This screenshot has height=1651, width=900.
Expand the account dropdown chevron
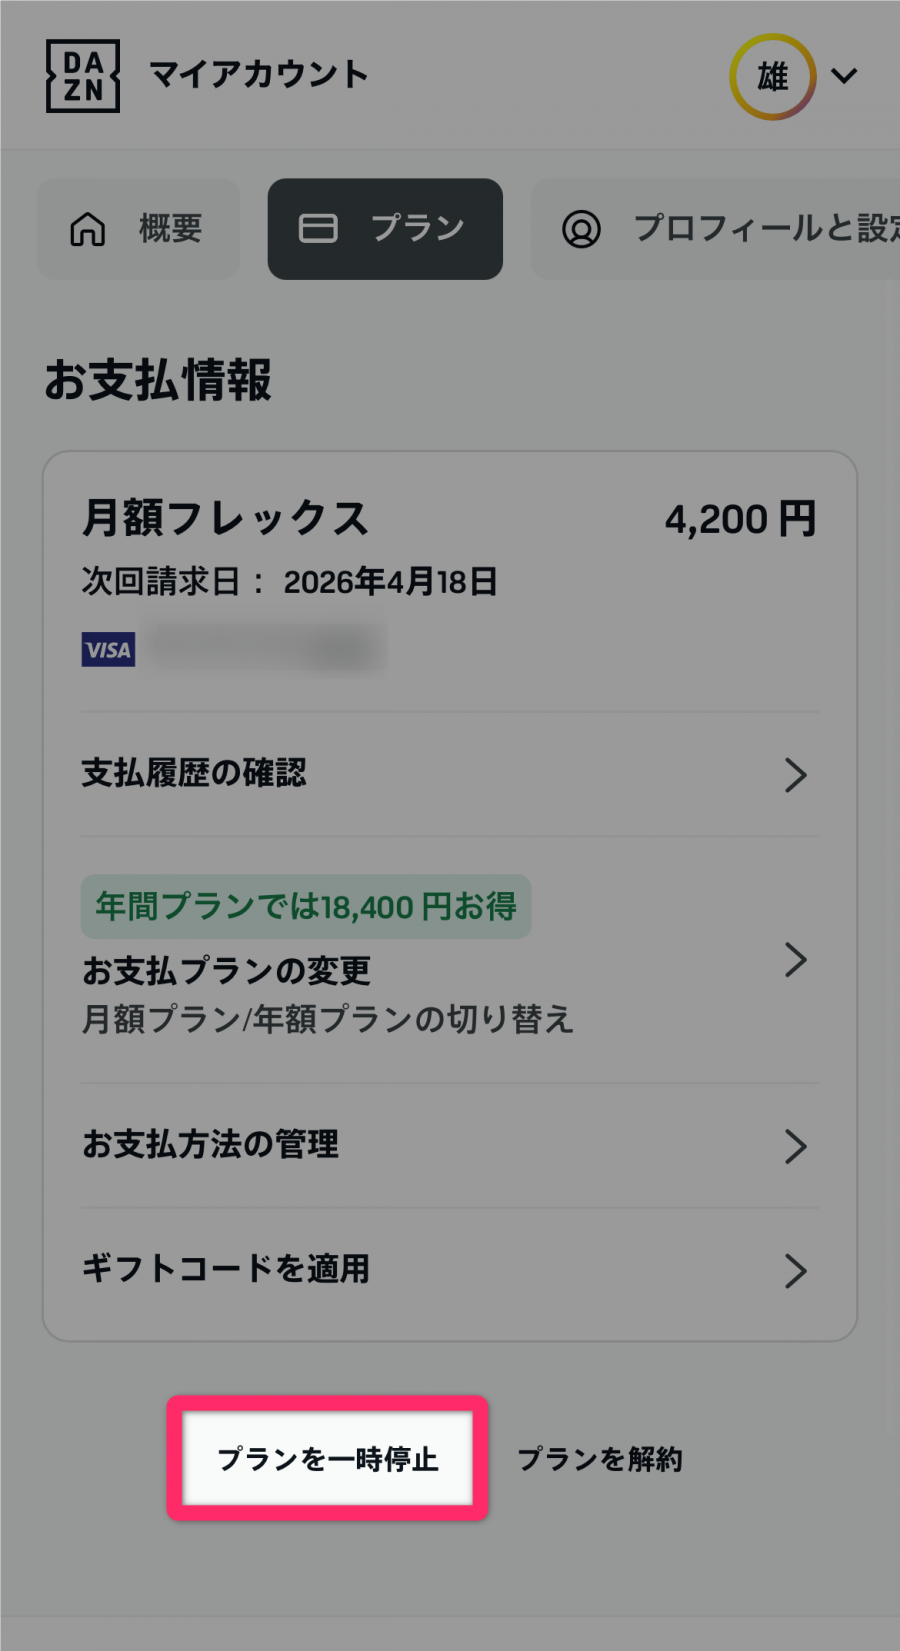(x=844, y=76)
